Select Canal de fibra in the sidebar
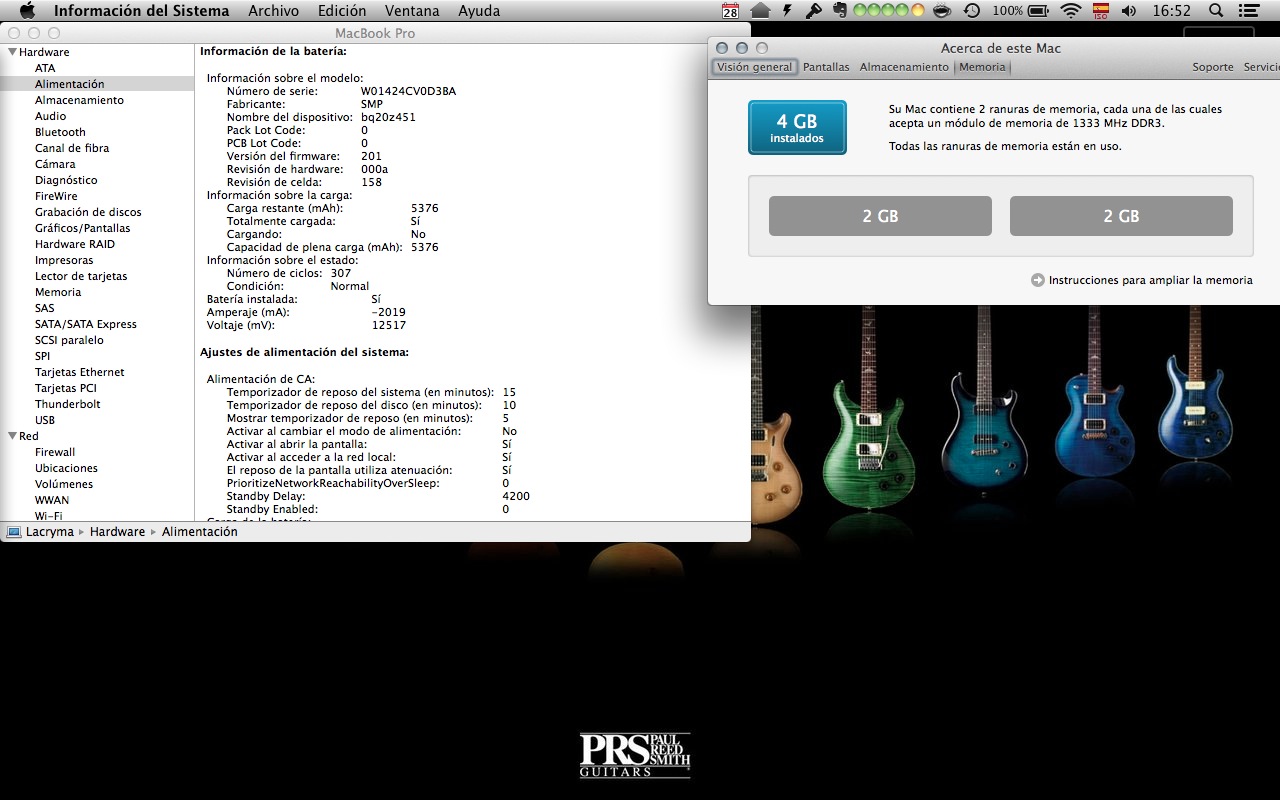Image resolution: width=1280 pixels, height=800 pixels. pos(72,148)
